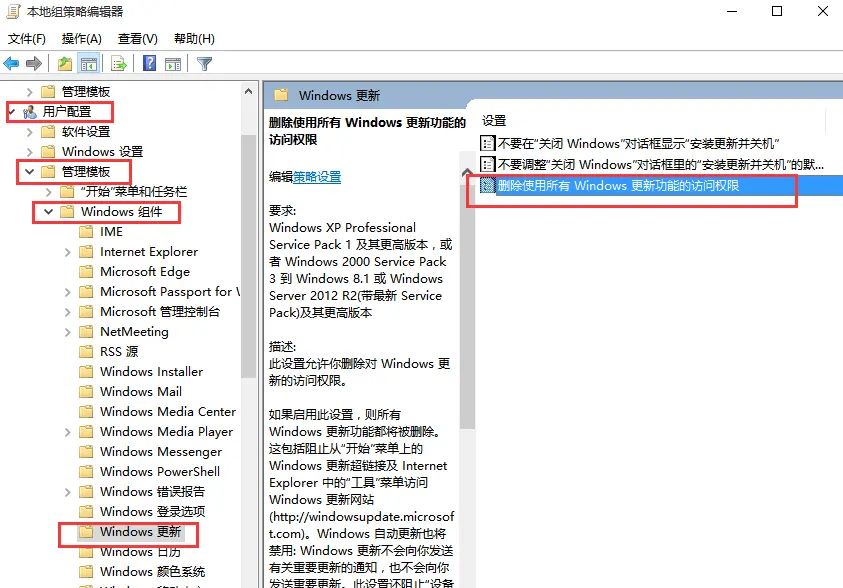Go up one level with folder icon
Screen dimensions: 843x588
(x=65, y=64)
